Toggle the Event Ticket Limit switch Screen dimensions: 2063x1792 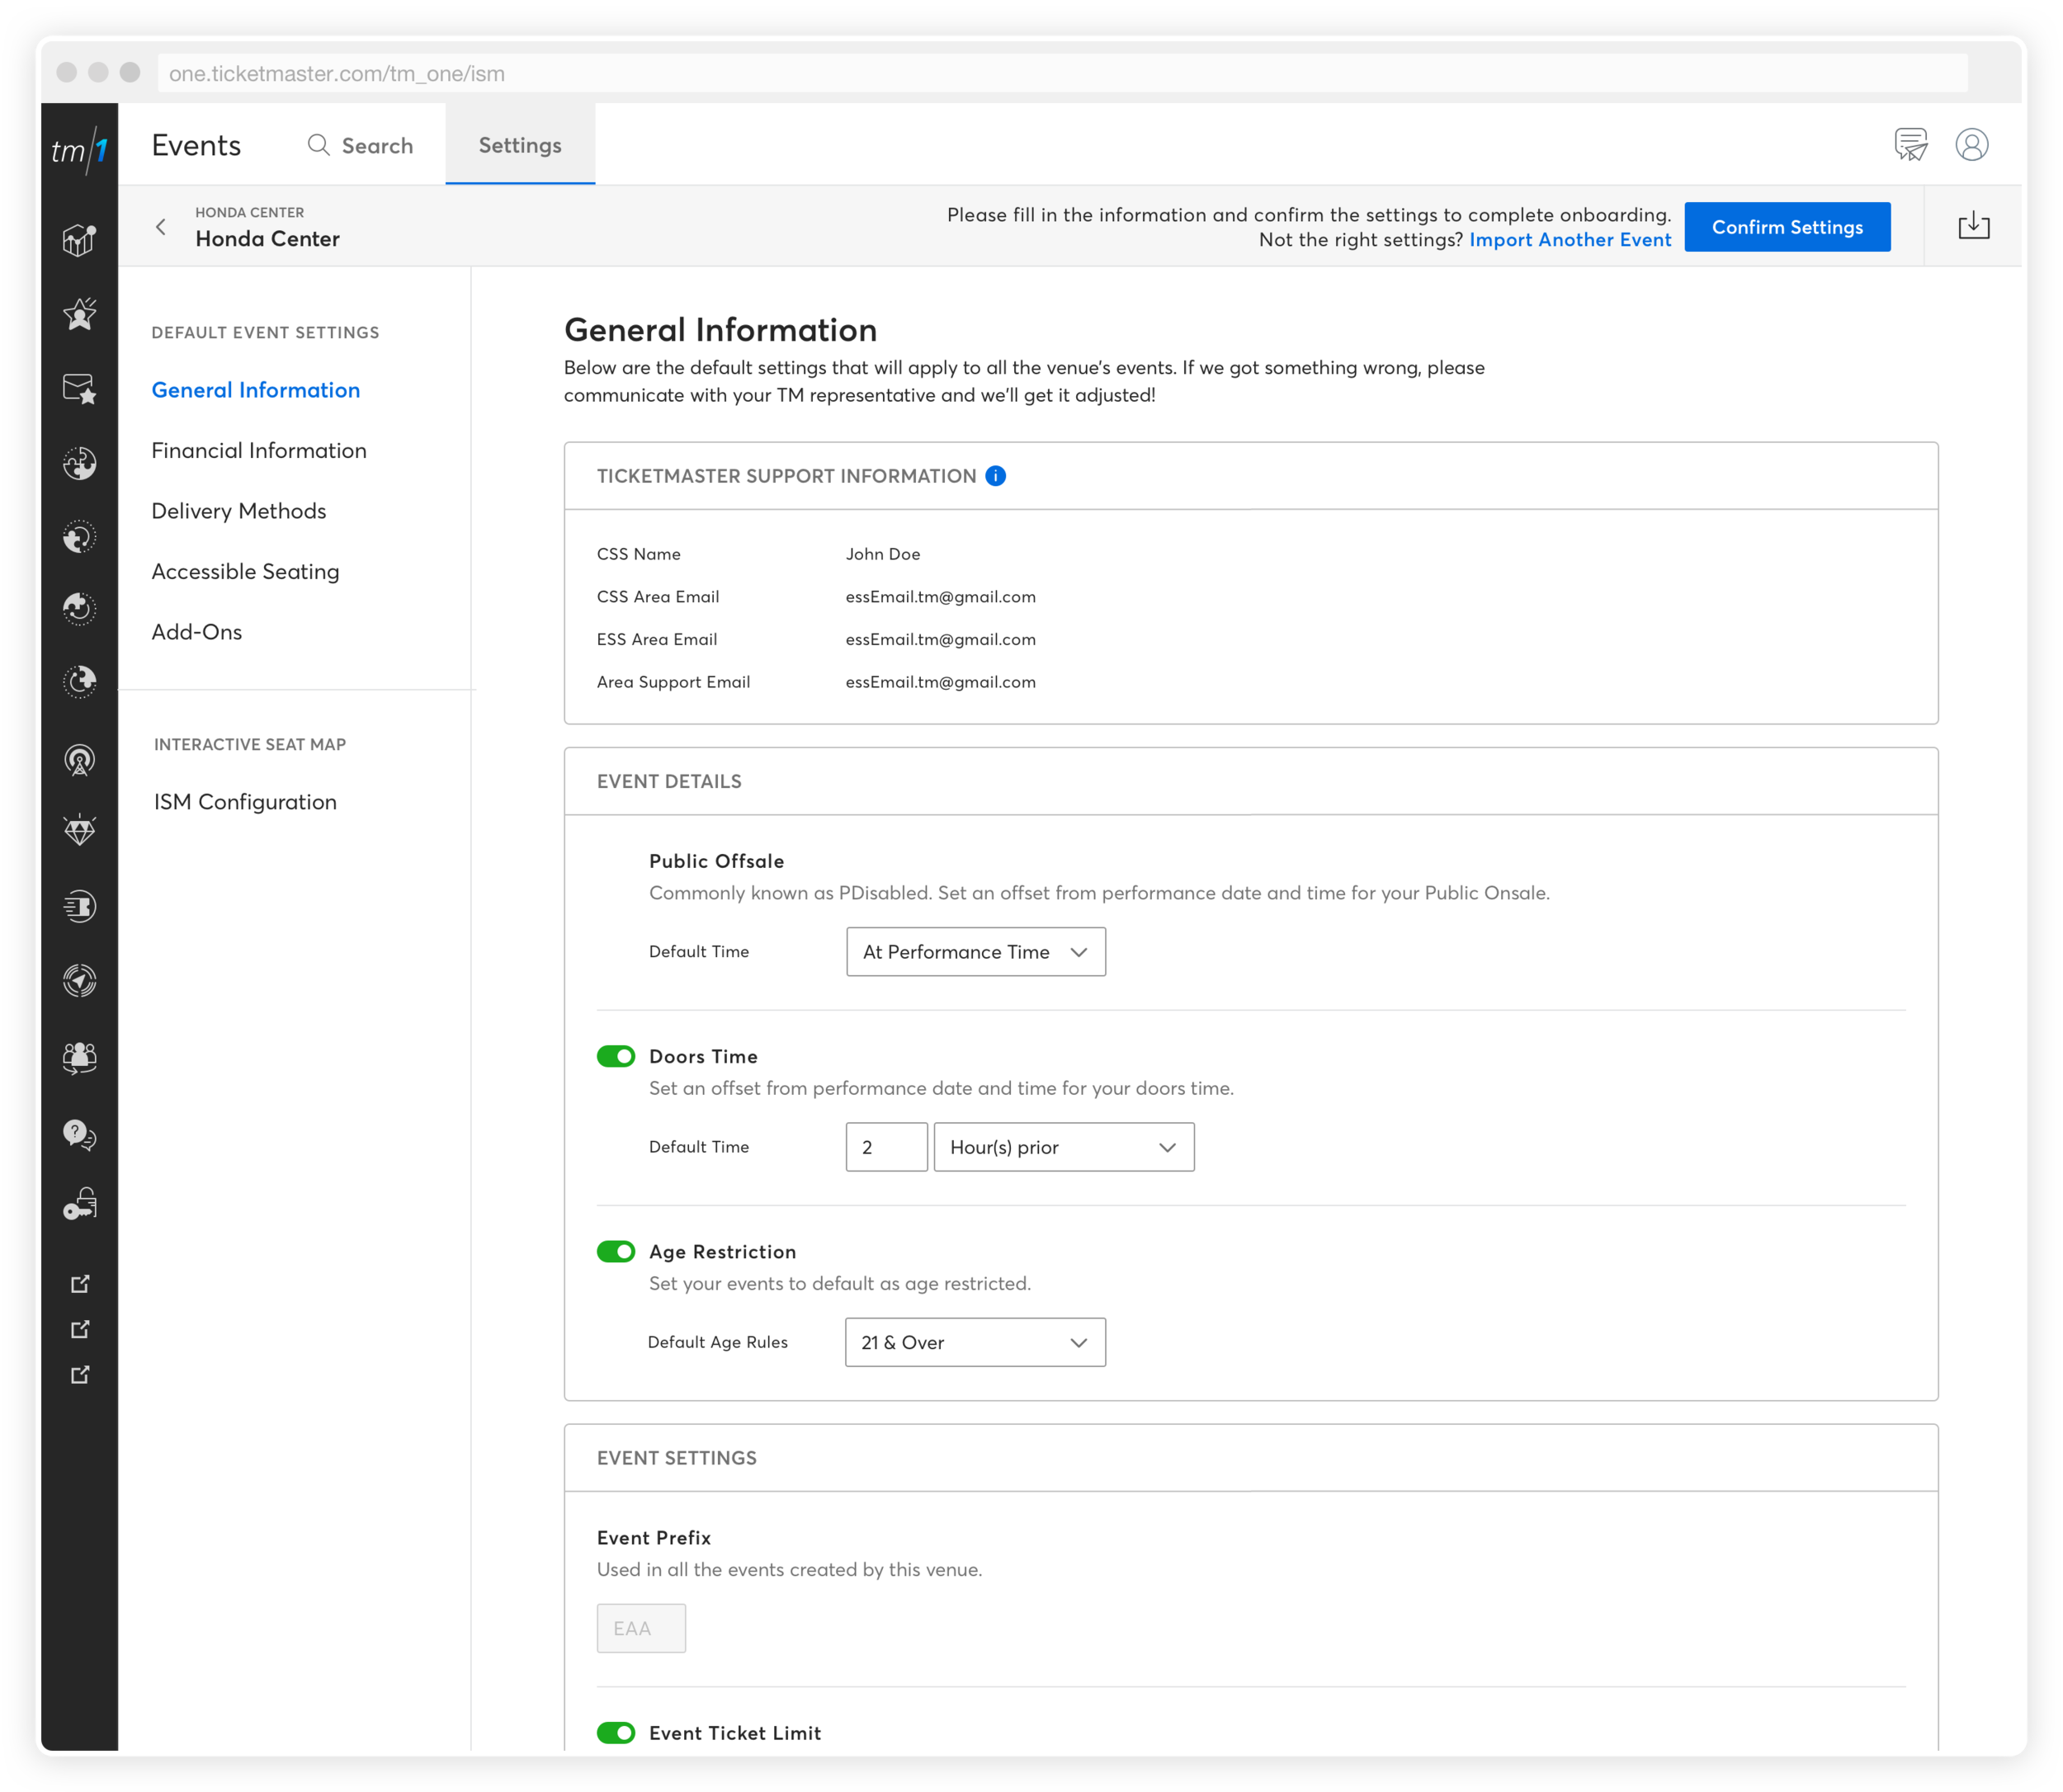point(616,1732)
